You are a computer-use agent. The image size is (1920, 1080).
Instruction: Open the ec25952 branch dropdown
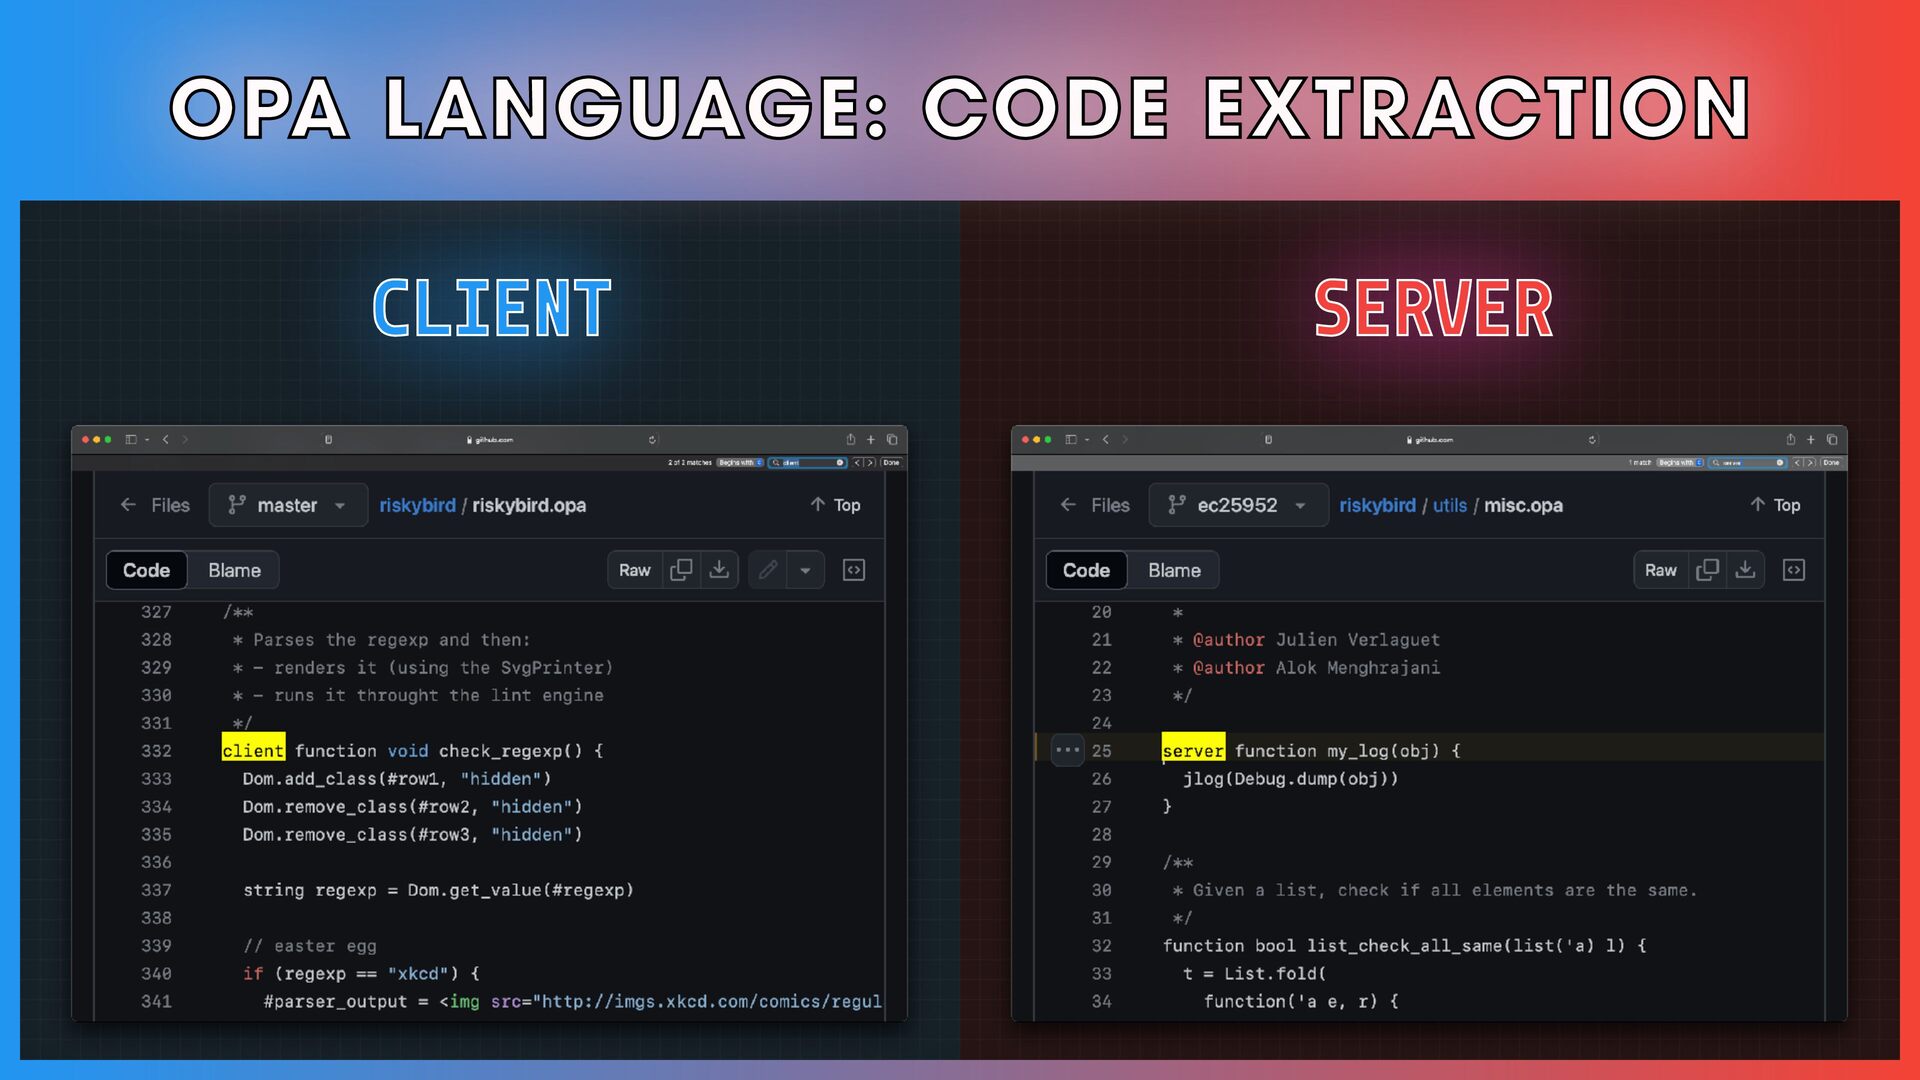[x=1238, y=505]
